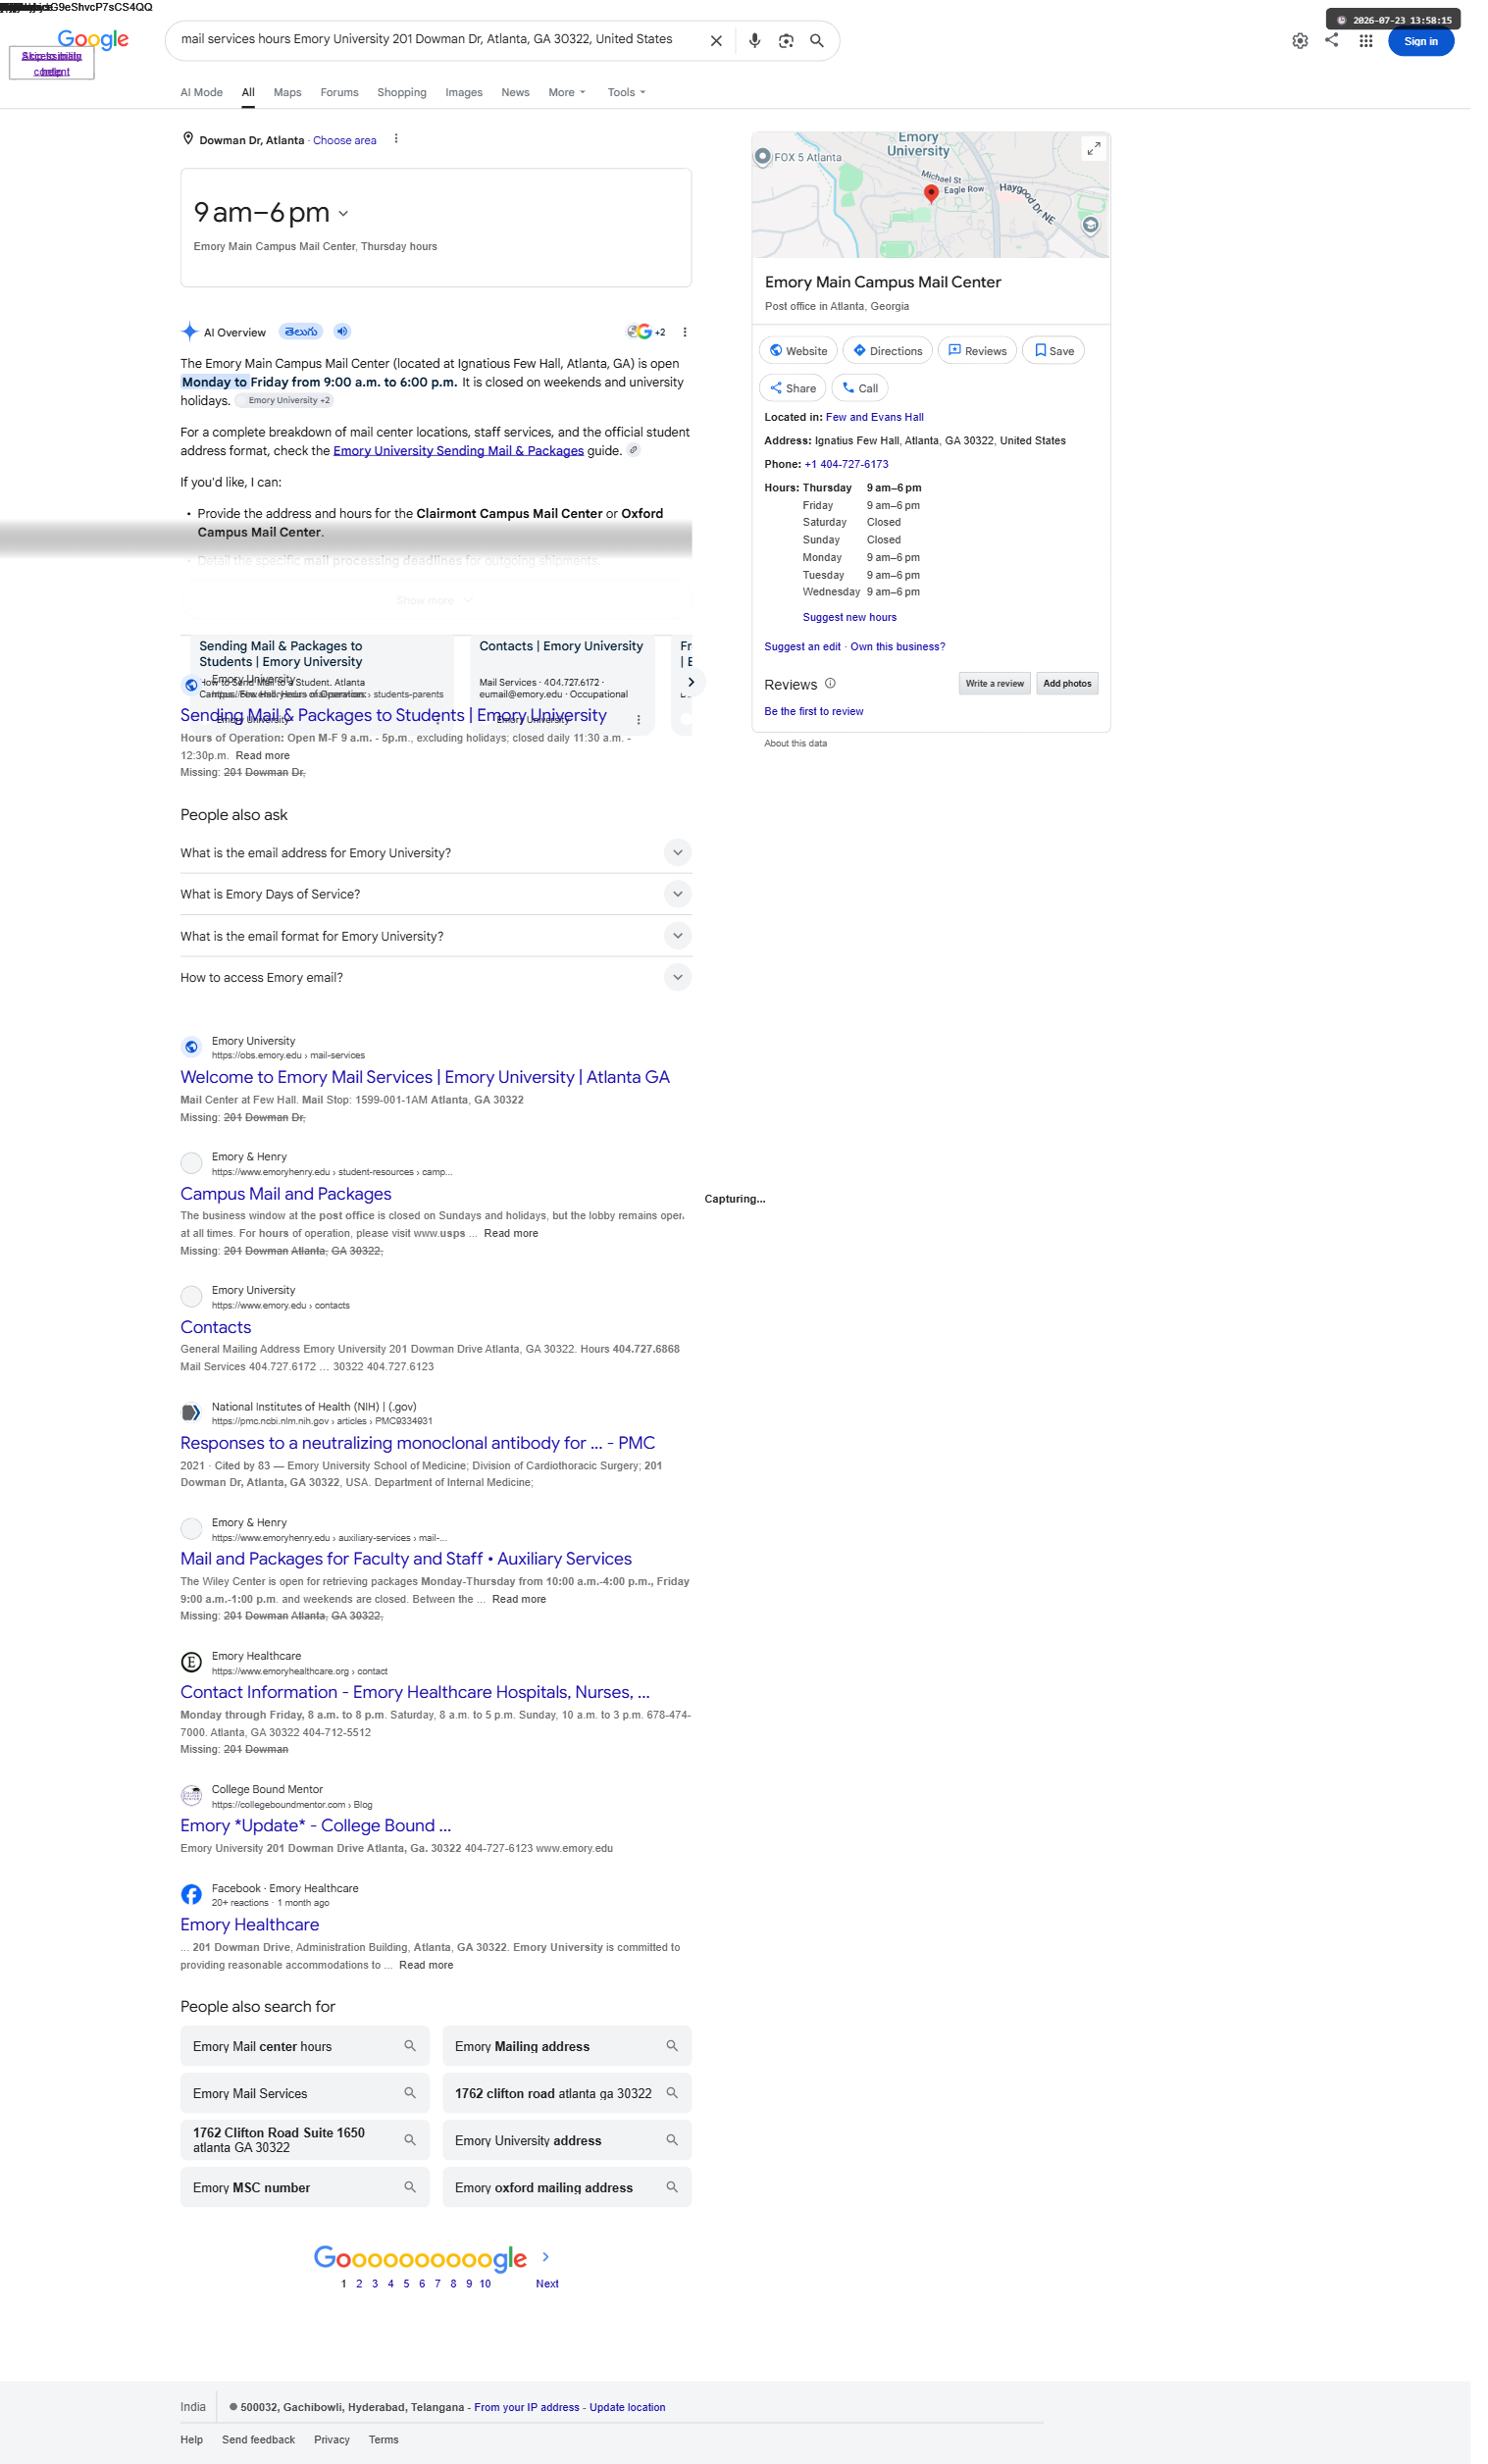Expand "What is the email format for Emory University?"
Viewport: 1488px width, 2464px height.
click(436, 936)
